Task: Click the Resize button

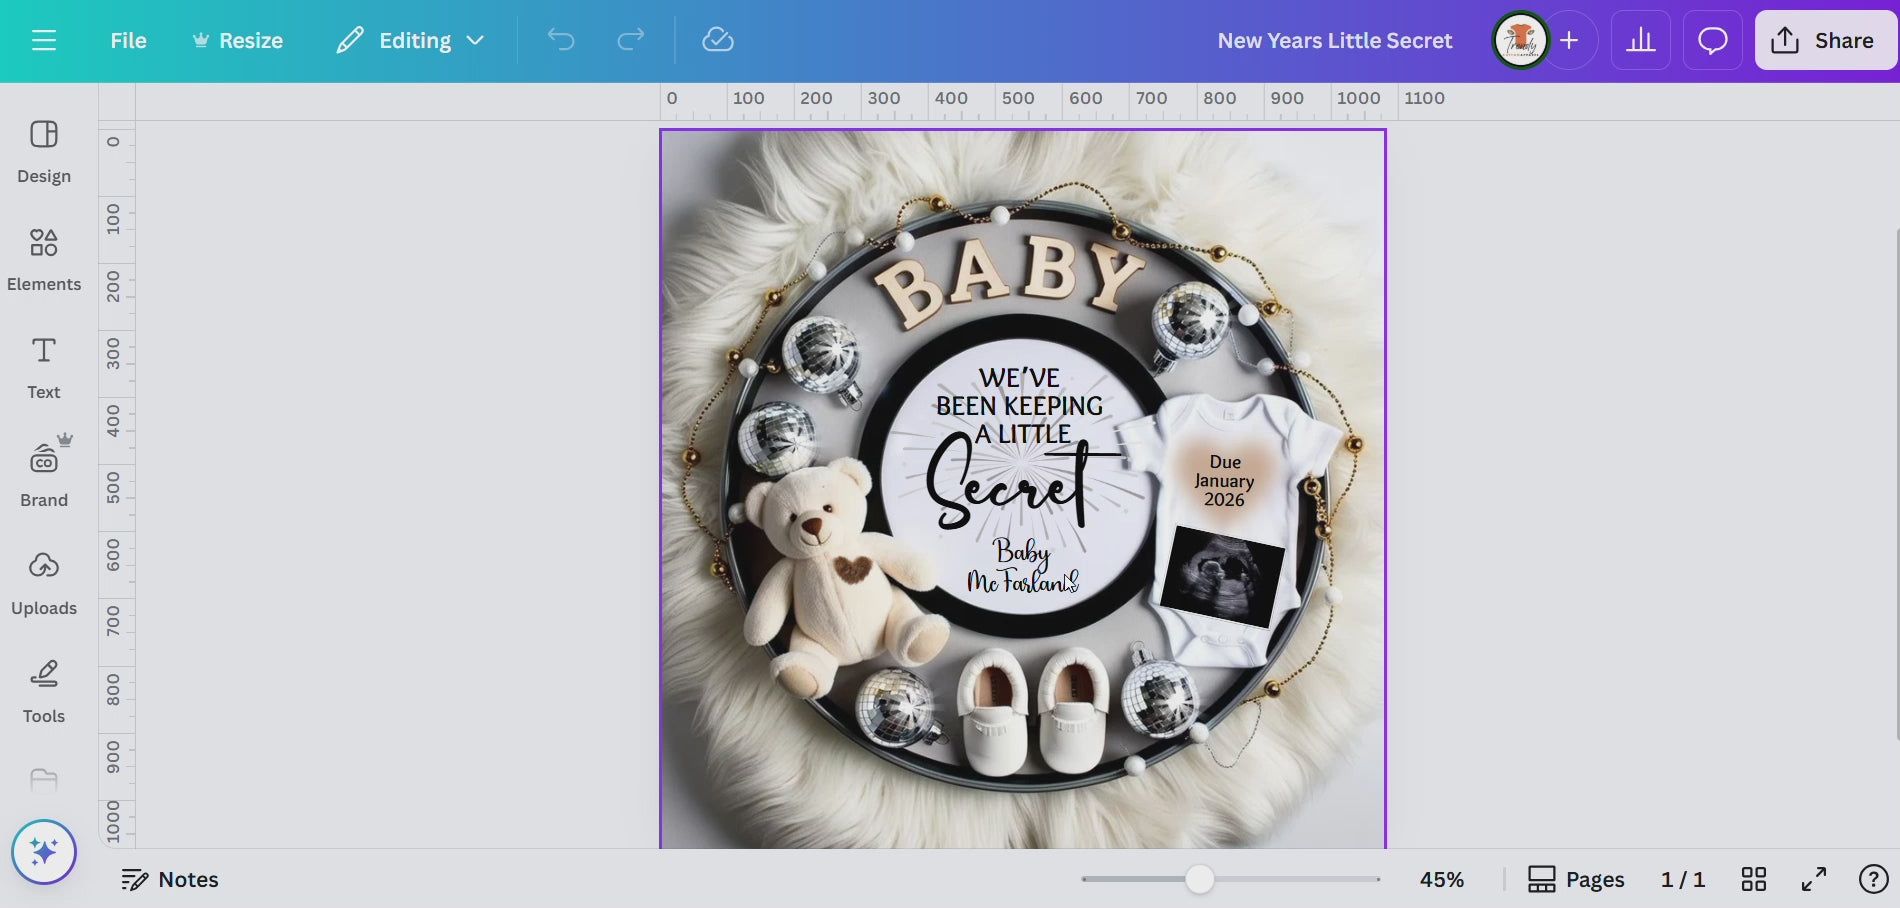Action: 238,41
